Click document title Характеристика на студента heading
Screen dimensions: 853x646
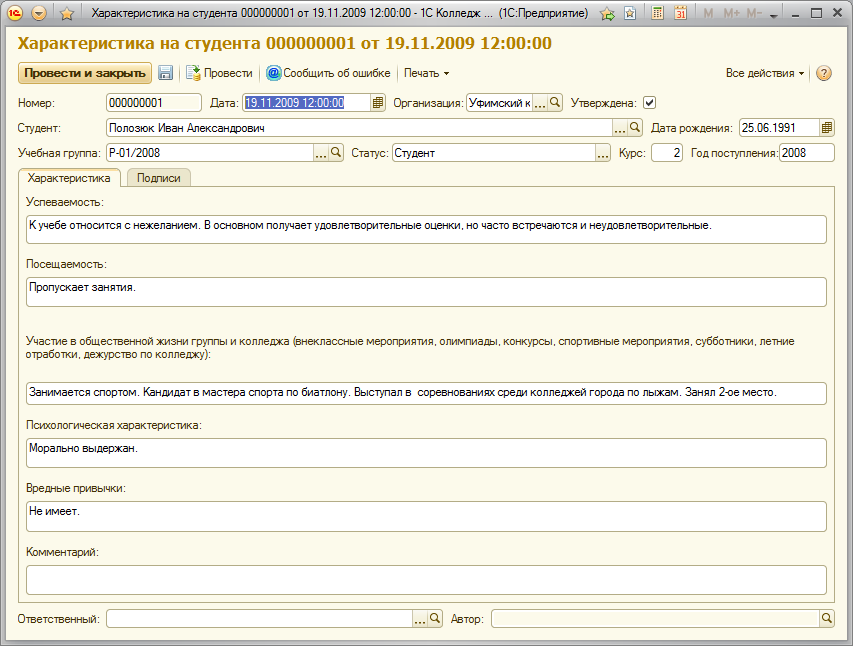(x=285, y=44)
